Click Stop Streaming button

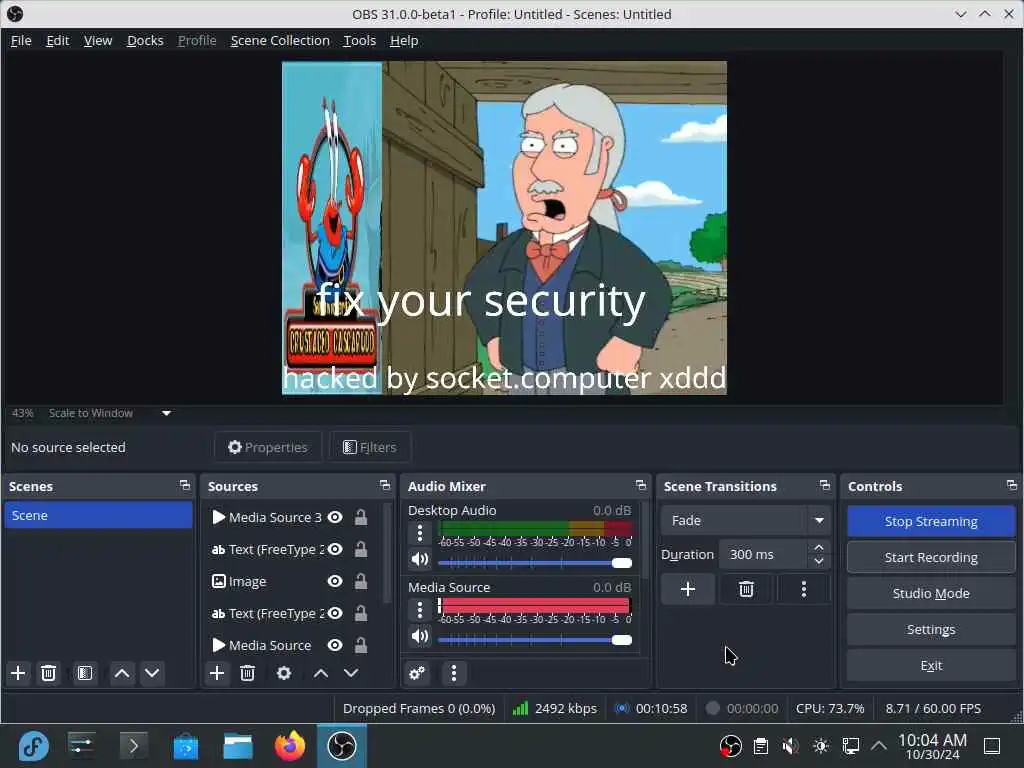tap(931, 521)
